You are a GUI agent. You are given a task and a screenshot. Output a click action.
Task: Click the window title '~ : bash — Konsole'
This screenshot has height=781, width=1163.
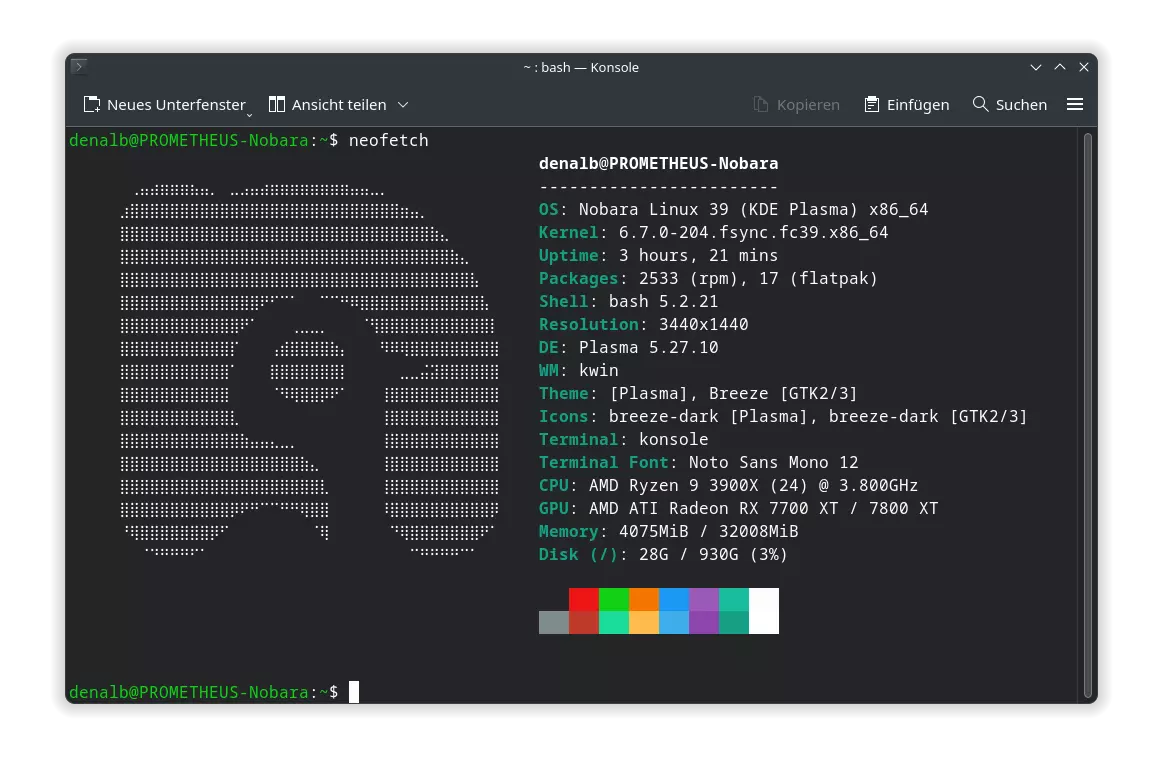coord(581,67)
